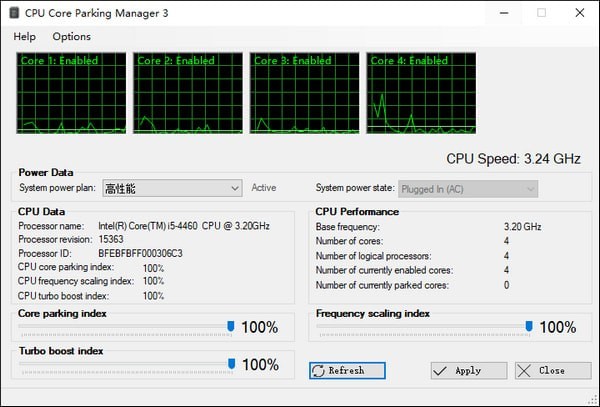The height and width of the screenshot is (407, 600).
Task: Expand the System power plan dropdown
Action: pyautogui.click(x=234, y=188)
